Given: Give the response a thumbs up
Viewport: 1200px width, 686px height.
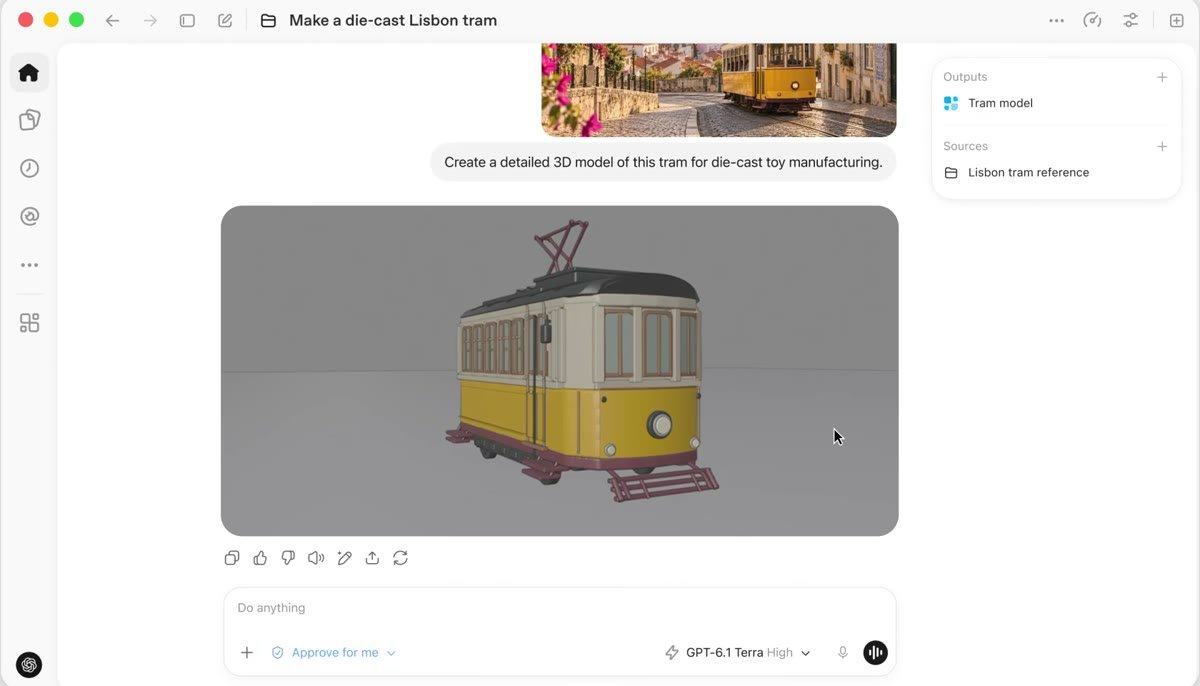Looking at the screenshot, I should click(260, 558).
